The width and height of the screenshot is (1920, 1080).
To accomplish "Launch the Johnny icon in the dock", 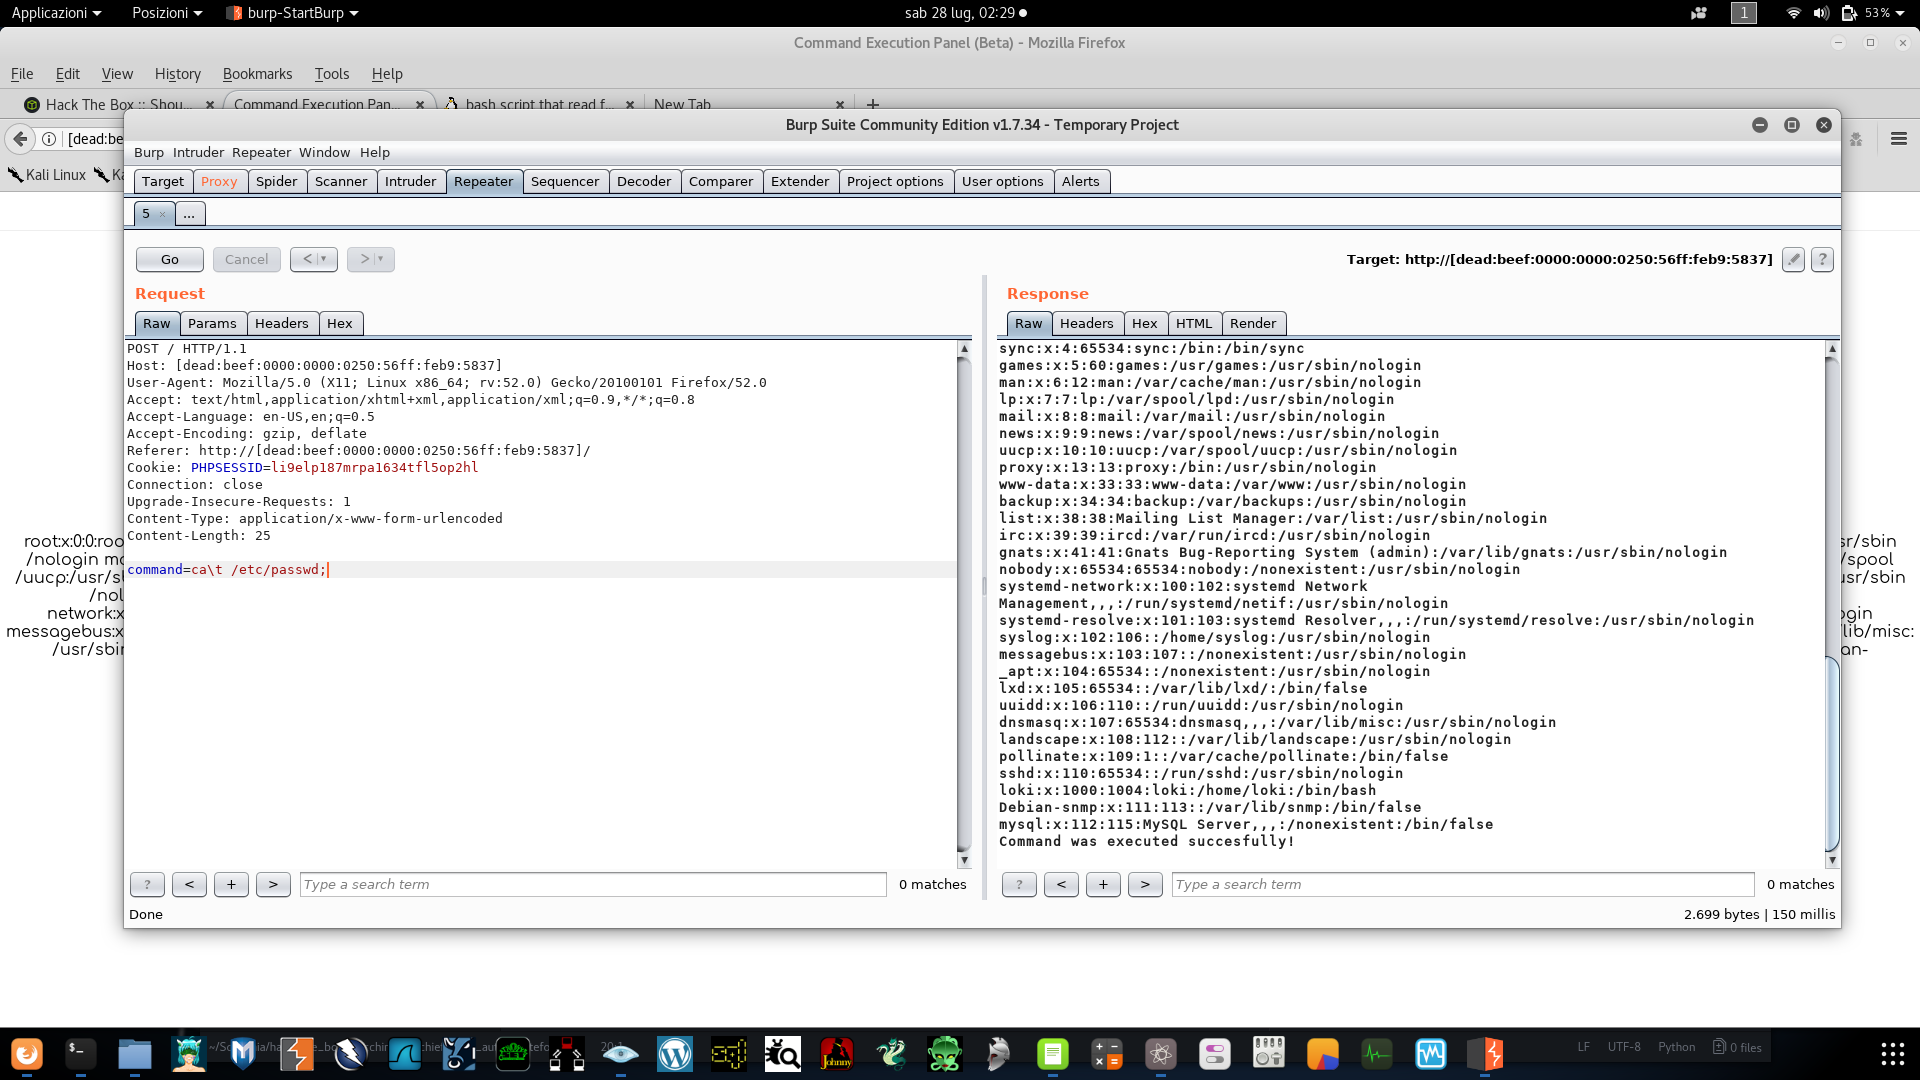I will (837, 1053).
